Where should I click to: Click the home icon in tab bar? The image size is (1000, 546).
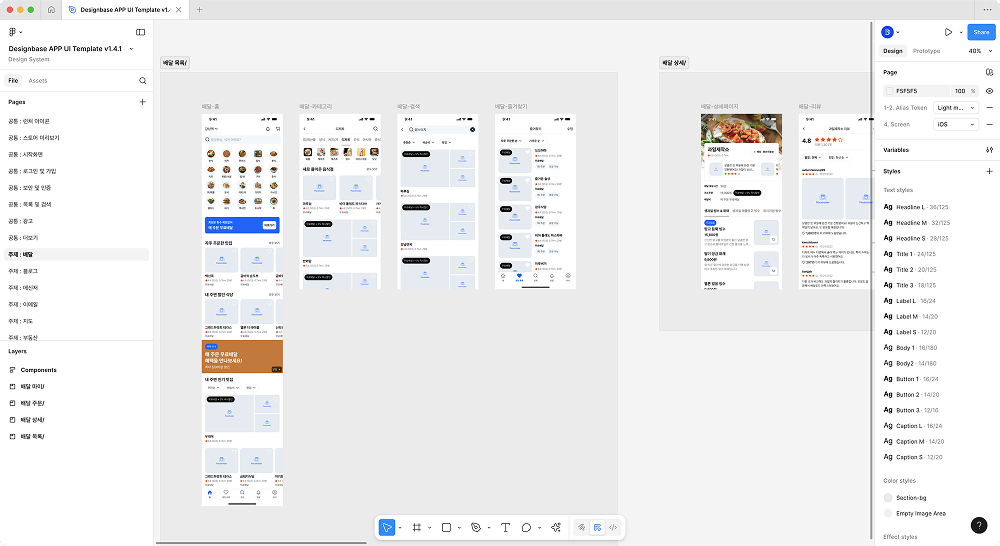pyautogui.click(x=51, y=9)
